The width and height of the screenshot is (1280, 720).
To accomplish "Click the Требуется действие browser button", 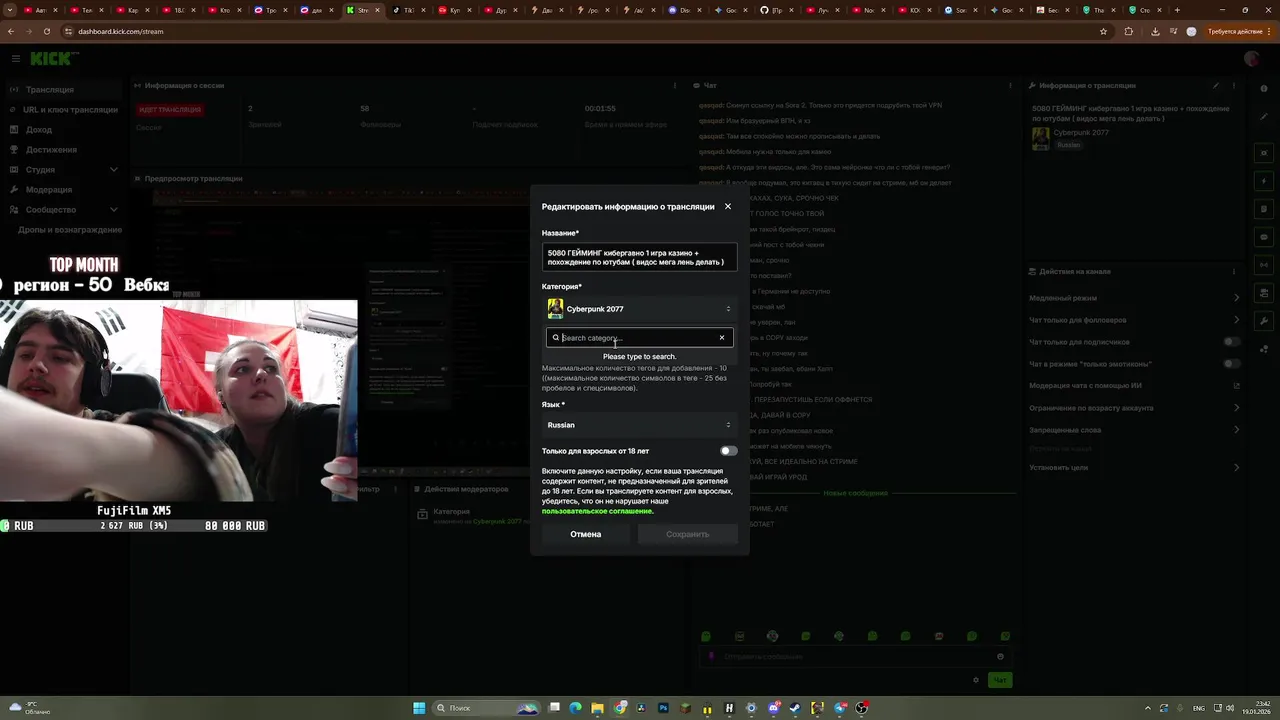I will tap(1235, 31).
